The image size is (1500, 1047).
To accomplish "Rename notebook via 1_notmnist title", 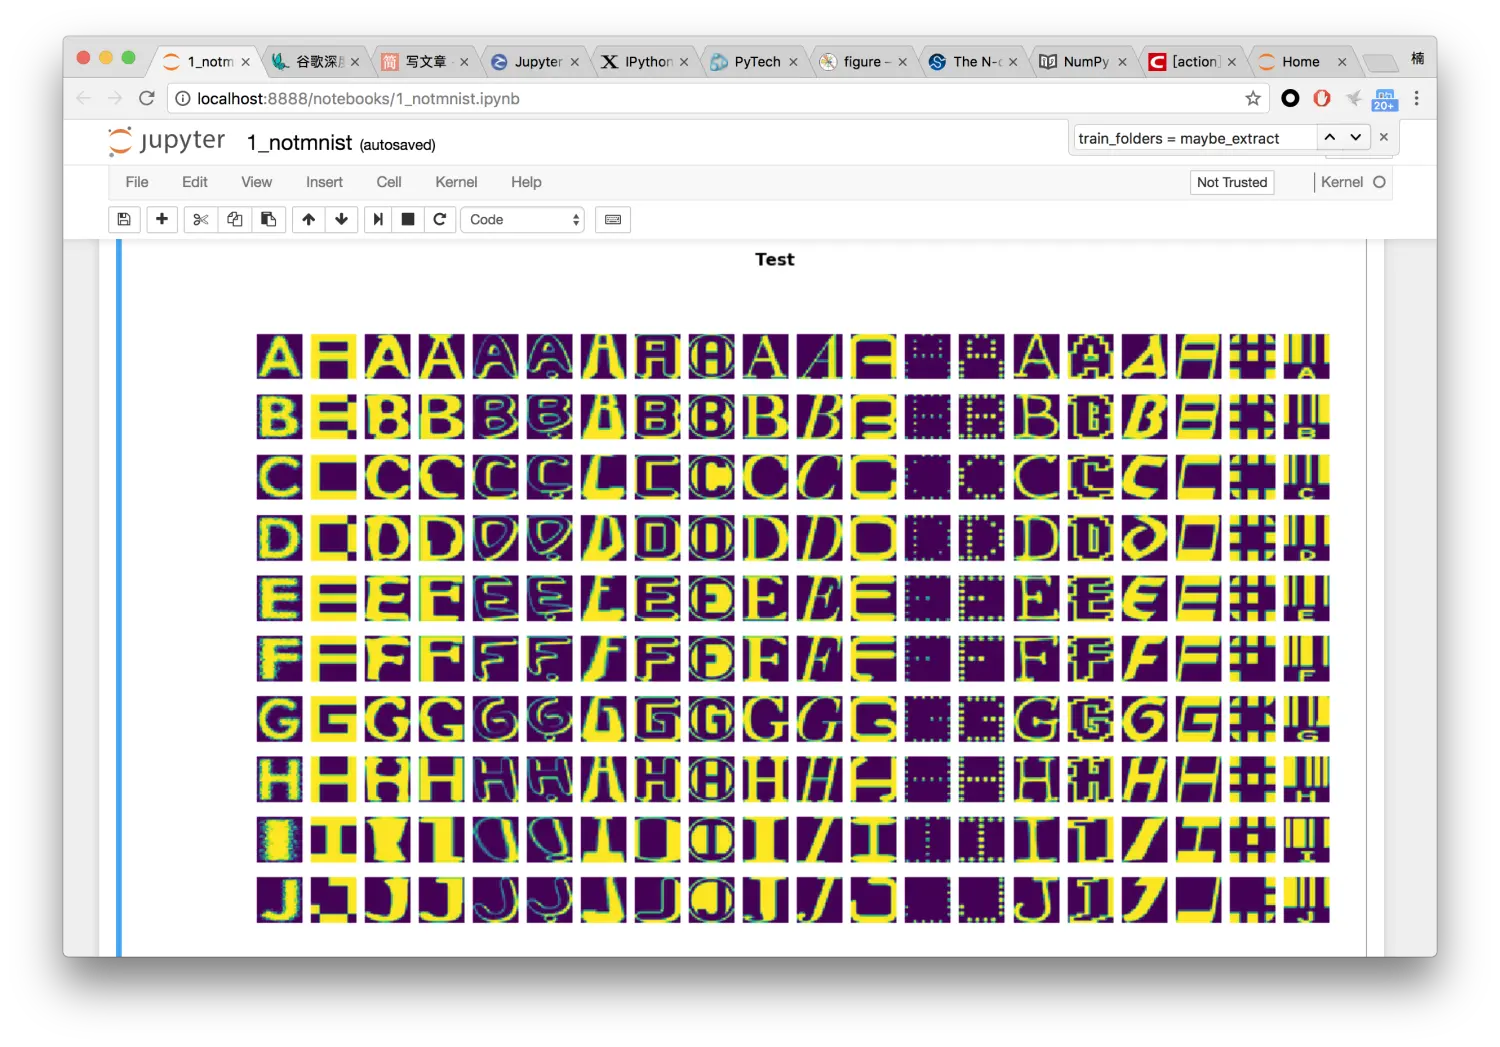I will [299, 143].
